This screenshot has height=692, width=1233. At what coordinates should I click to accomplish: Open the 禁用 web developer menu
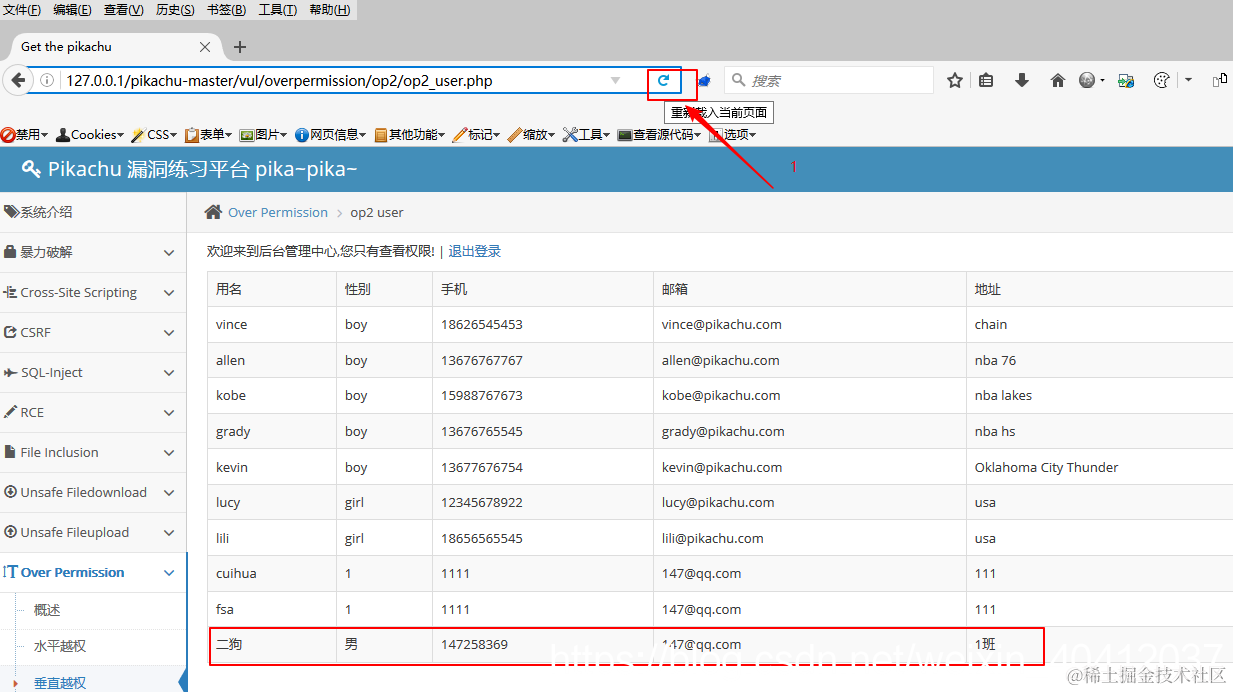pos(24,134)
